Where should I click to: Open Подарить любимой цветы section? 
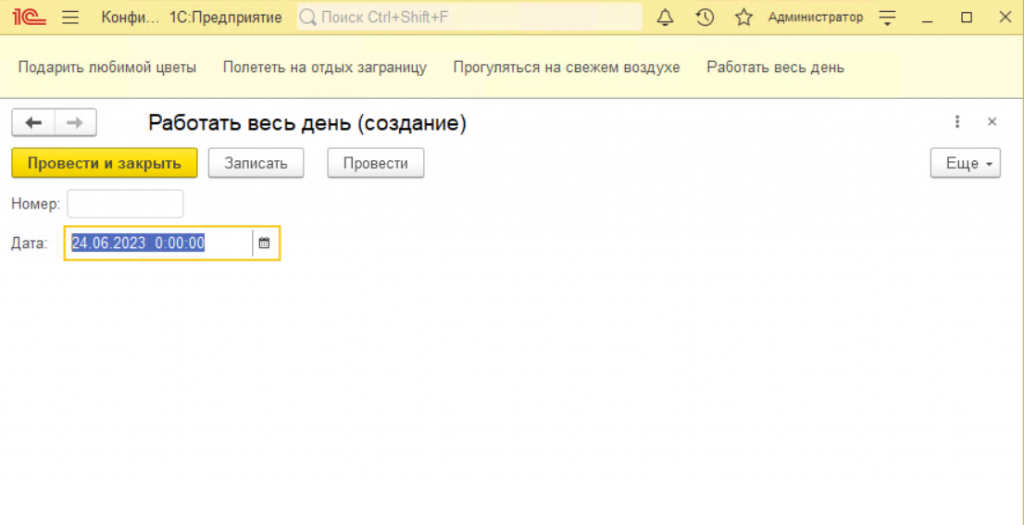[107, 67]
